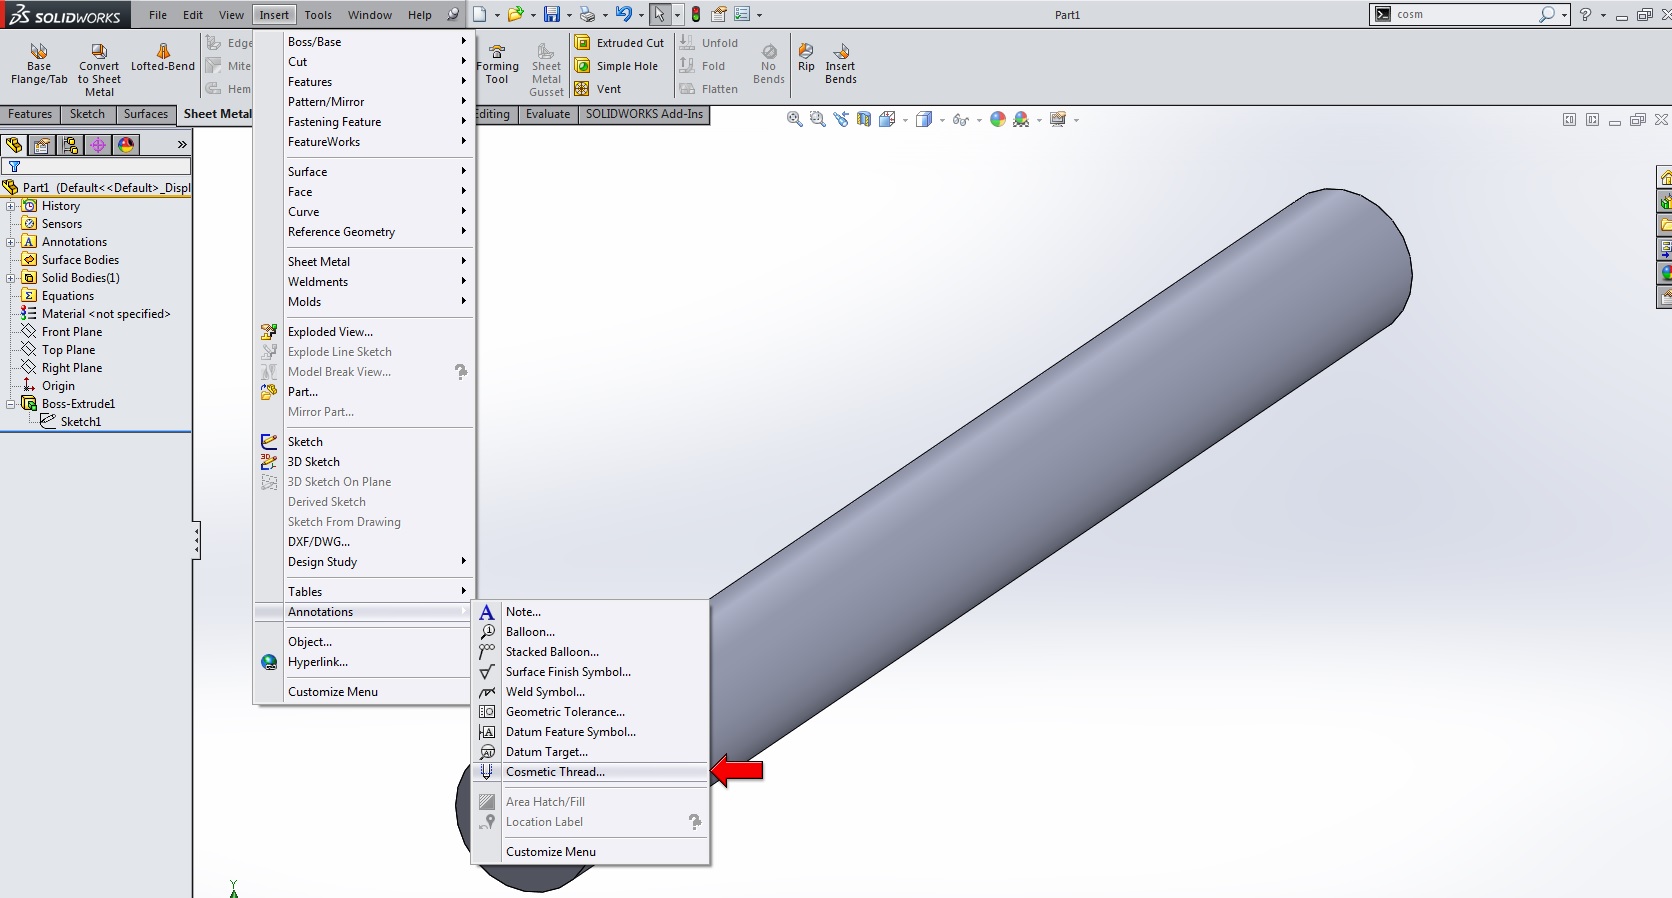Screen dimensions: 1672x898
Task: Select Front Plane in feature tree
Action: pos(71,332)
